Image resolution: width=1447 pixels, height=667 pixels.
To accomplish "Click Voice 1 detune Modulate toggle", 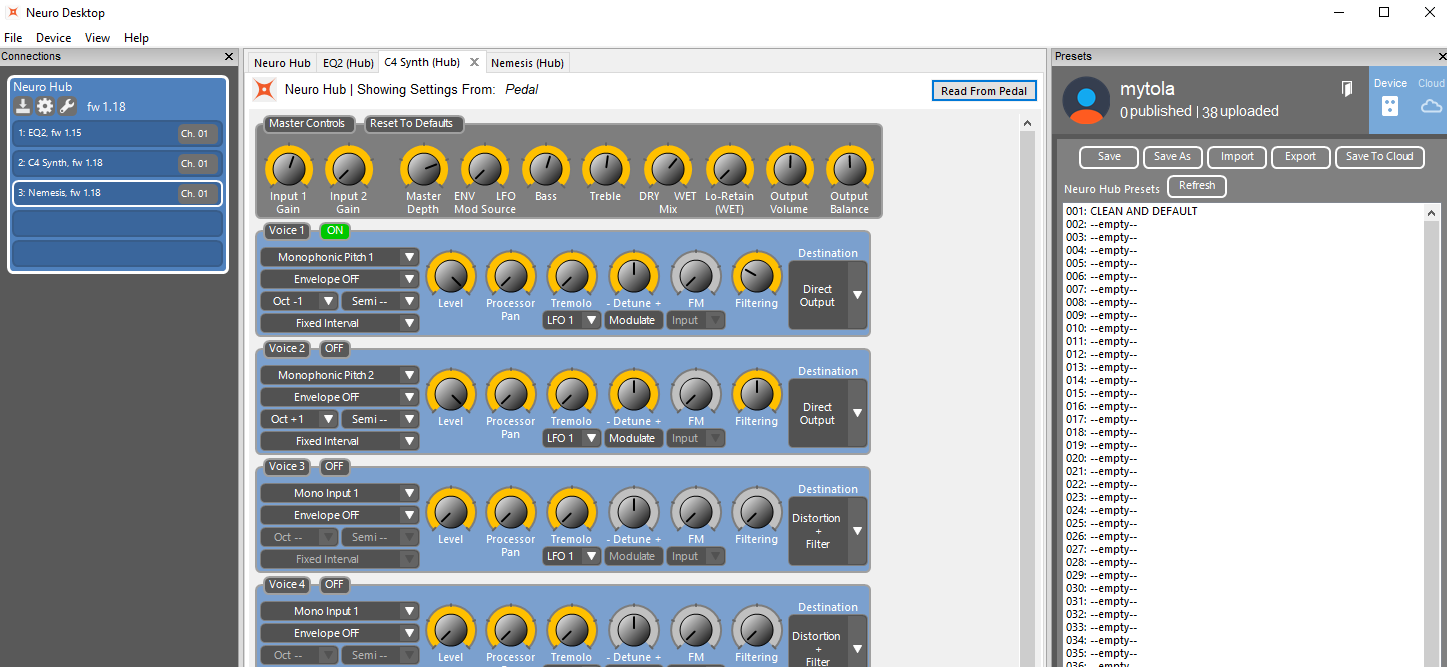I will (632, 320).
